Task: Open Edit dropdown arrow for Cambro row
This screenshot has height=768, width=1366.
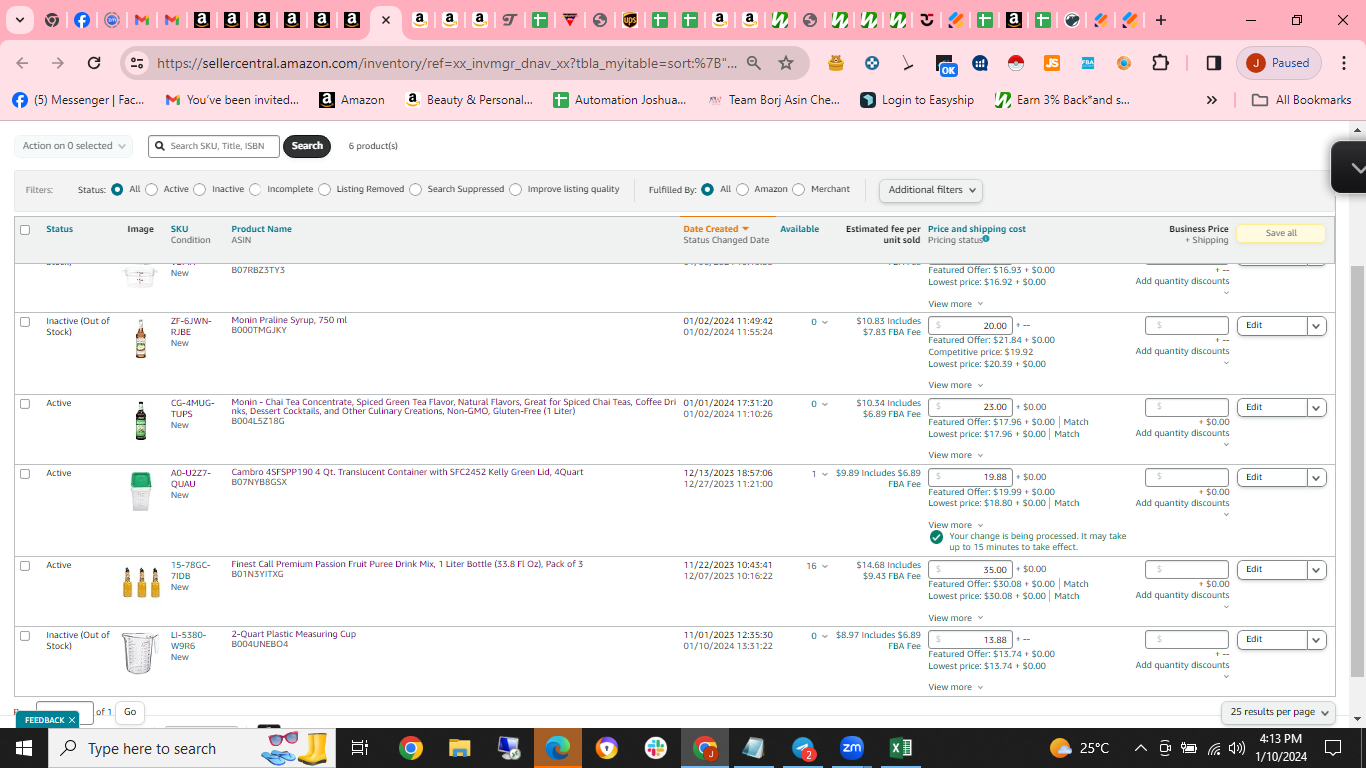Action: (1316, 478)
